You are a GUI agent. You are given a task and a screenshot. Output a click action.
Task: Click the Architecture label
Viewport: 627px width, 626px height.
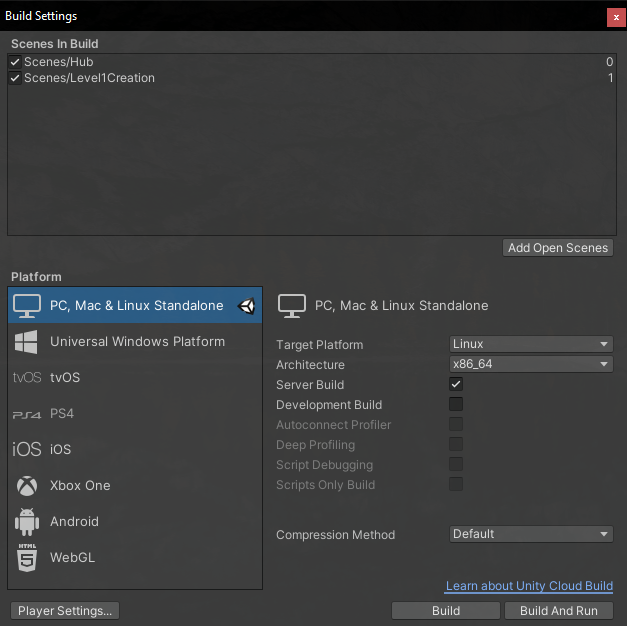coord(310,365)
